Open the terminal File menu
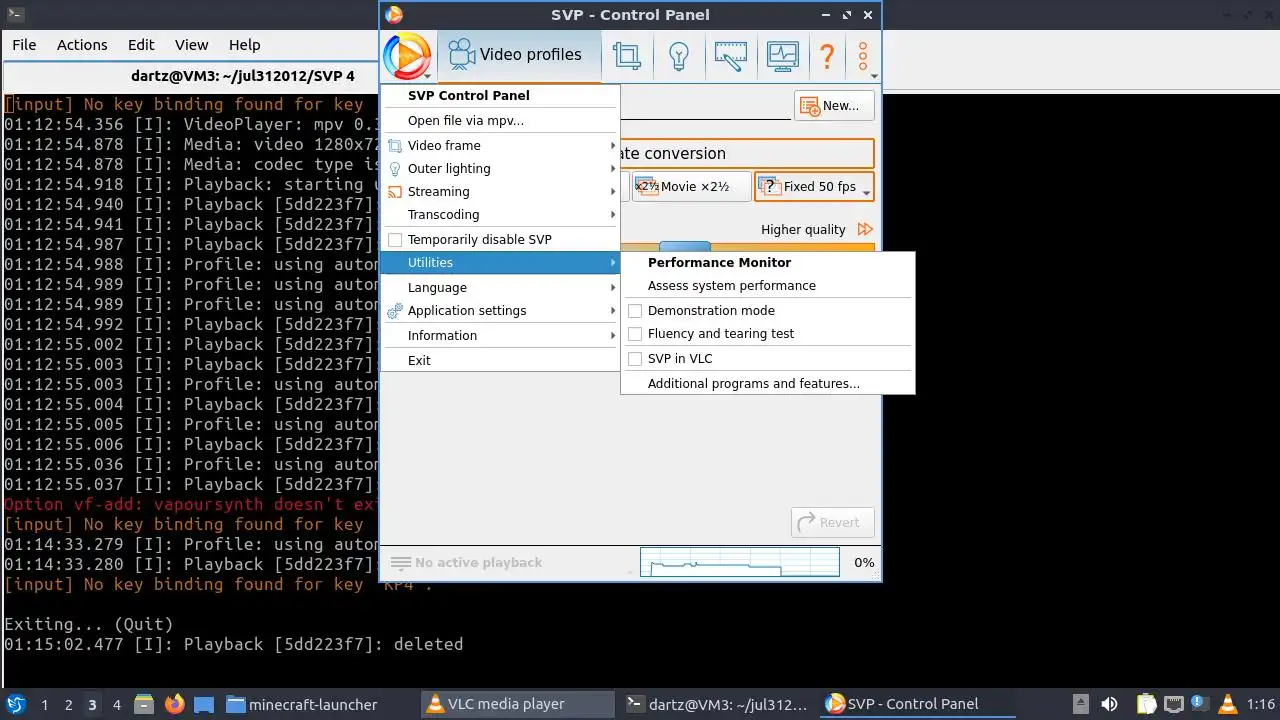The image size is (1280, 720). click(24, 45)
